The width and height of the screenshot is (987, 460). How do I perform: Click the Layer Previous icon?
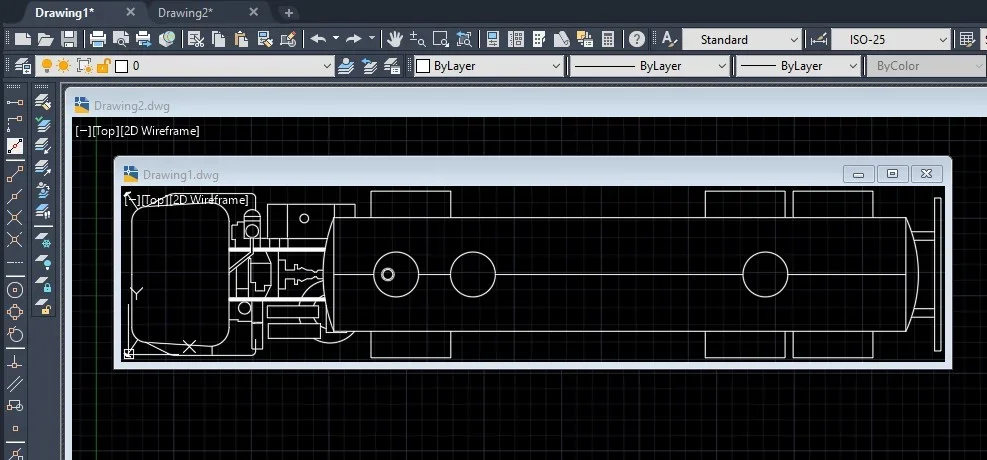coord(369,65)
